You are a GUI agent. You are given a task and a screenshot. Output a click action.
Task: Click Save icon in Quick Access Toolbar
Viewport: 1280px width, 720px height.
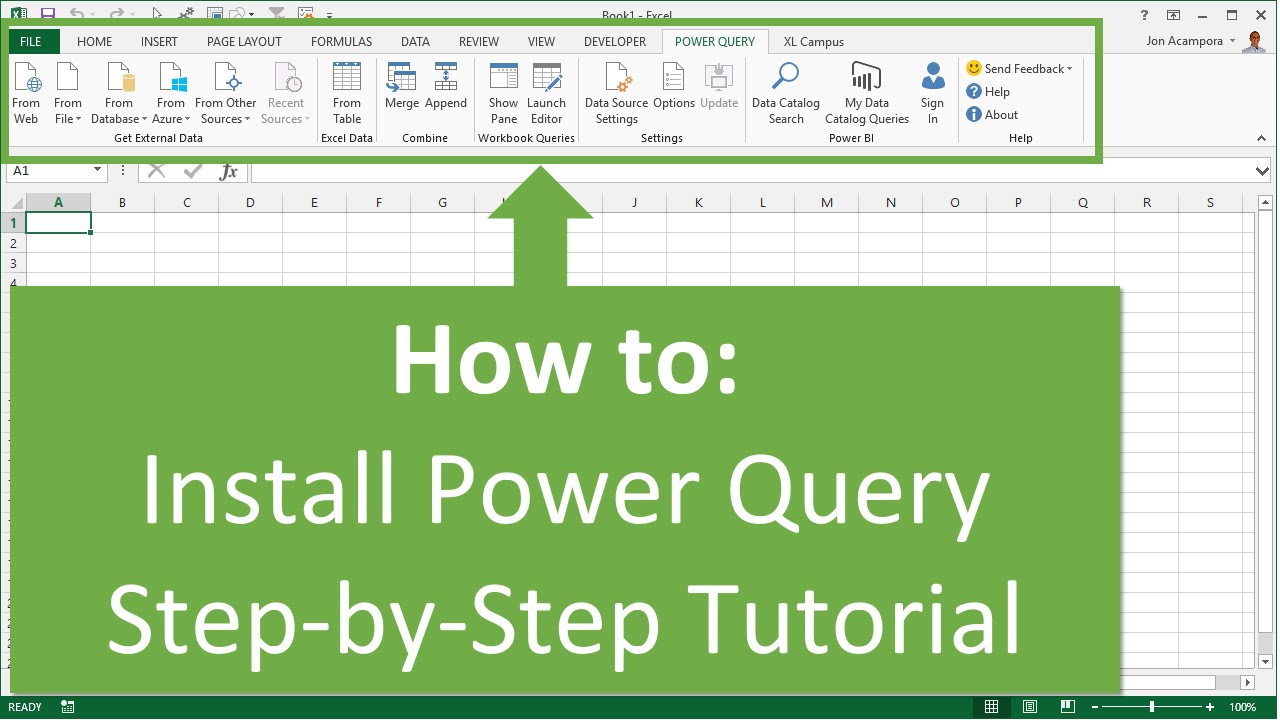(48, 15)
